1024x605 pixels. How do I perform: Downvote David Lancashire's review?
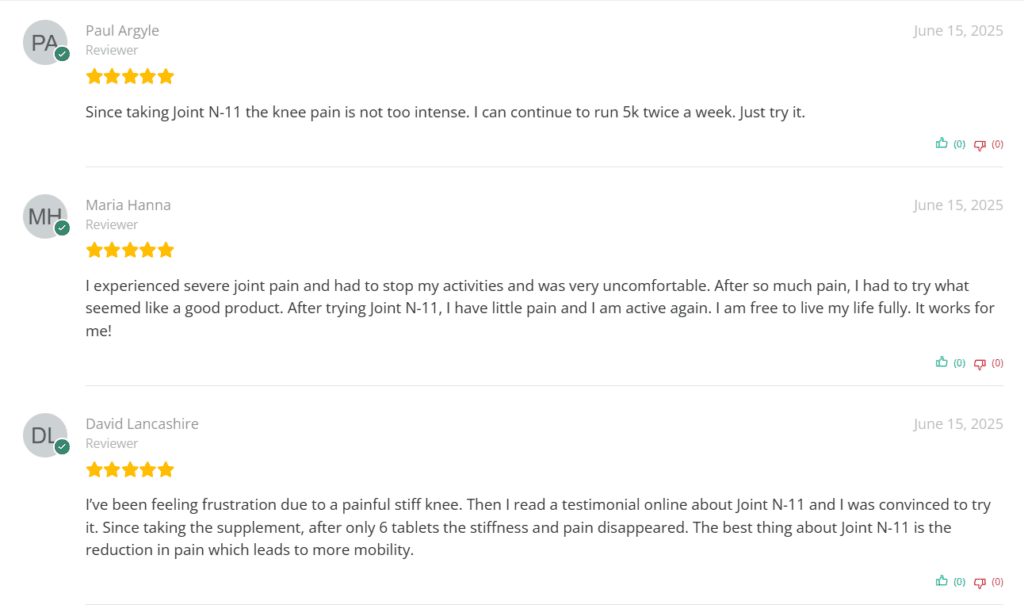point(980,583)
